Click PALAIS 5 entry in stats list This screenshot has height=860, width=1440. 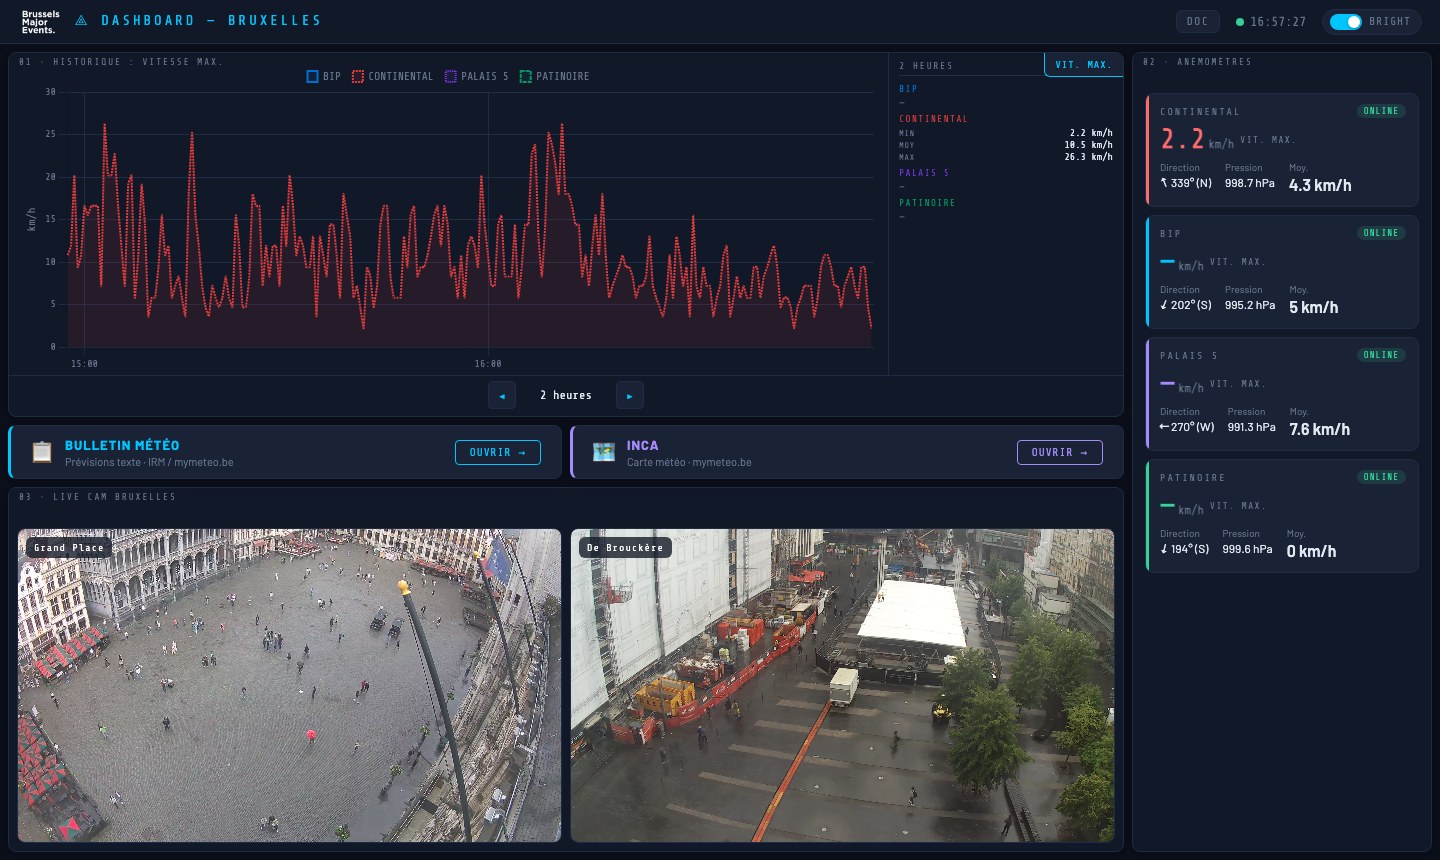tap(924, 173)
